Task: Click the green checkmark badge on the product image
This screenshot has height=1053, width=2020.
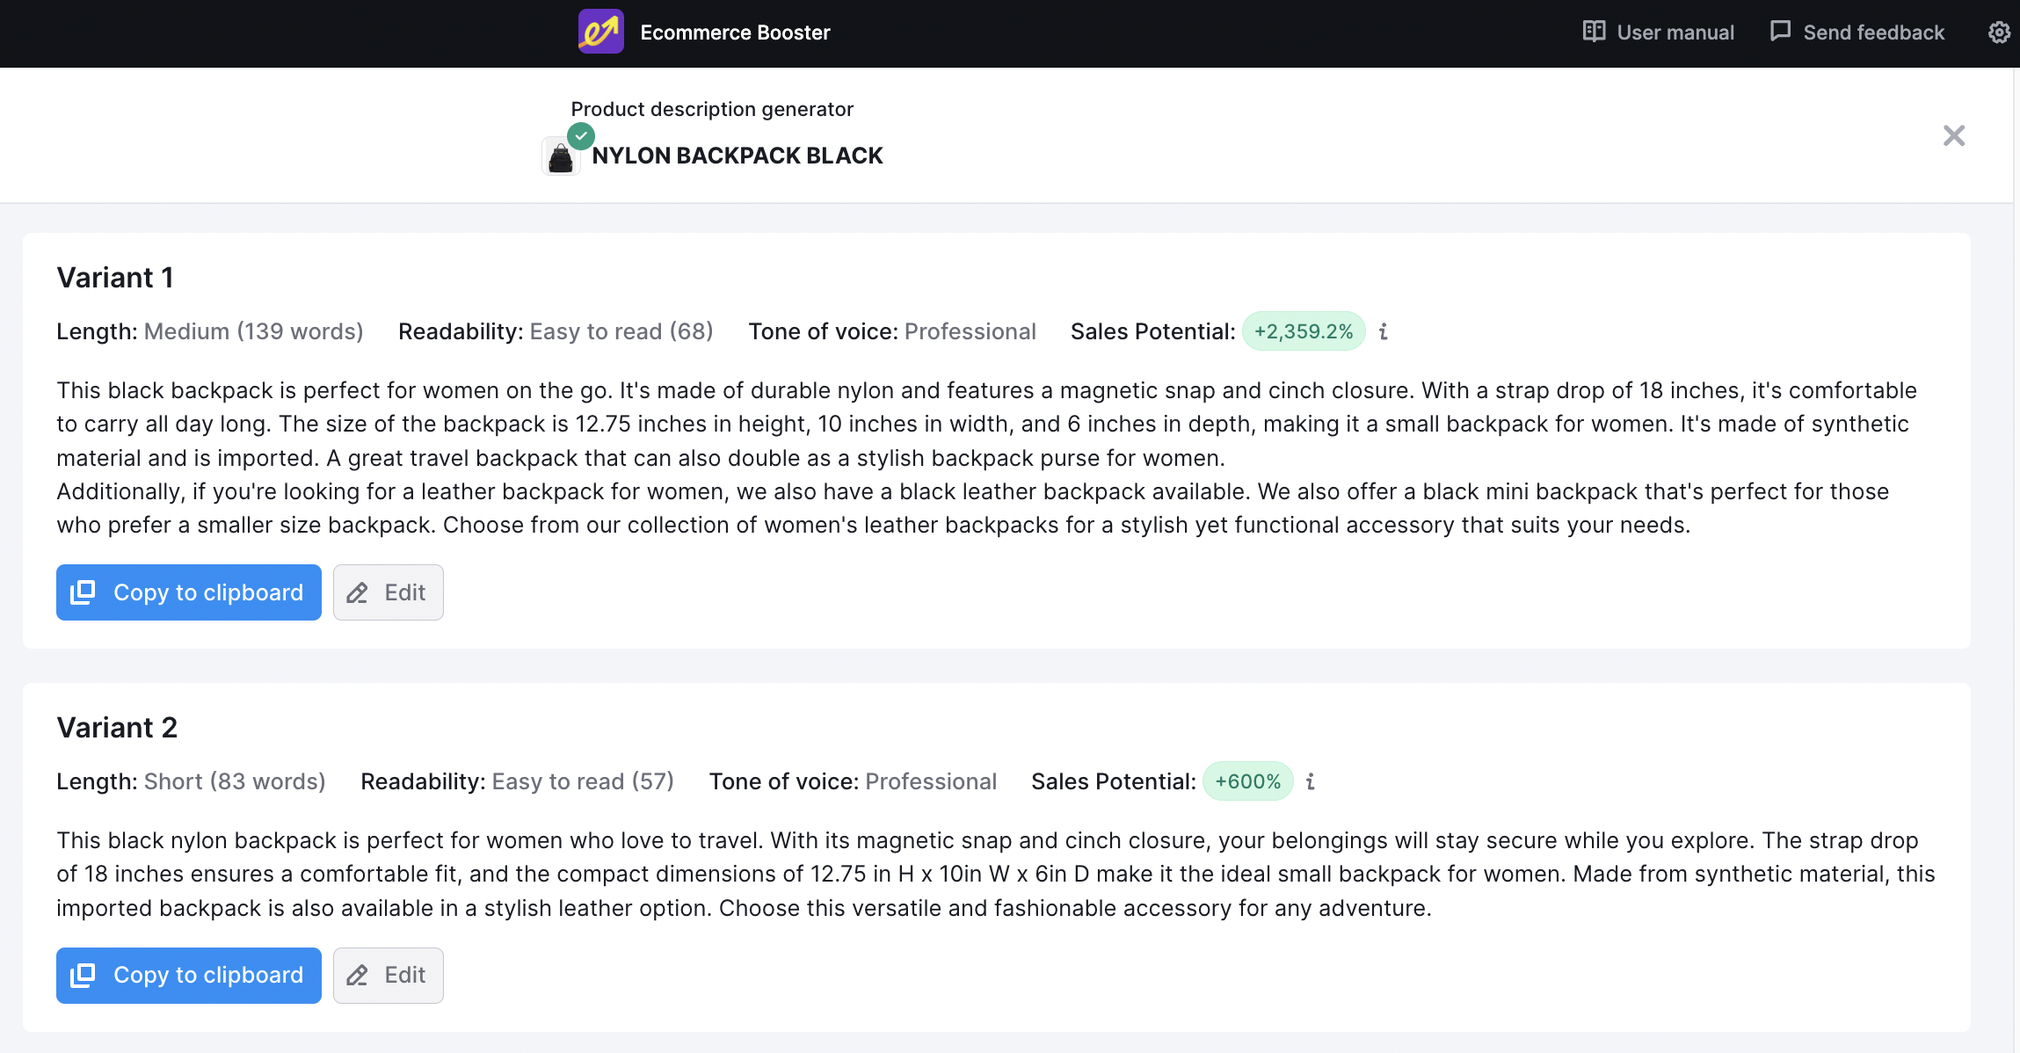Action: click(580, 136)
